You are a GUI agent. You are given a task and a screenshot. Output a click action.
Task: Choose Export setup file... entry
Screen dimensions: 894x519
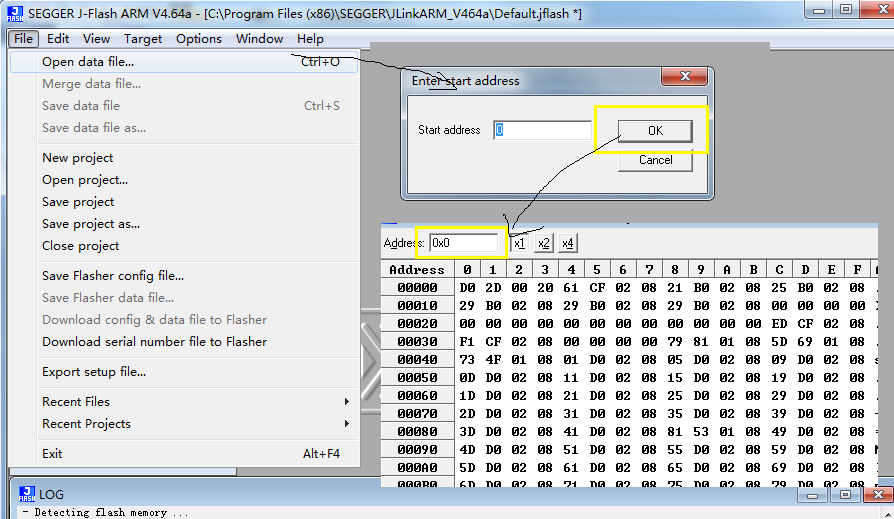click(x=184, y=372)
